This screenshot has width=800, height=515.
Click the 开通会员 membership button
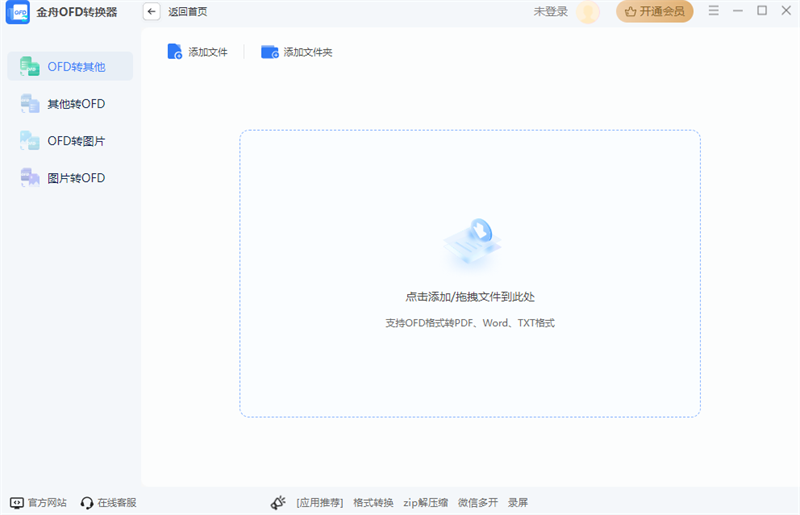tap(655, 11)
